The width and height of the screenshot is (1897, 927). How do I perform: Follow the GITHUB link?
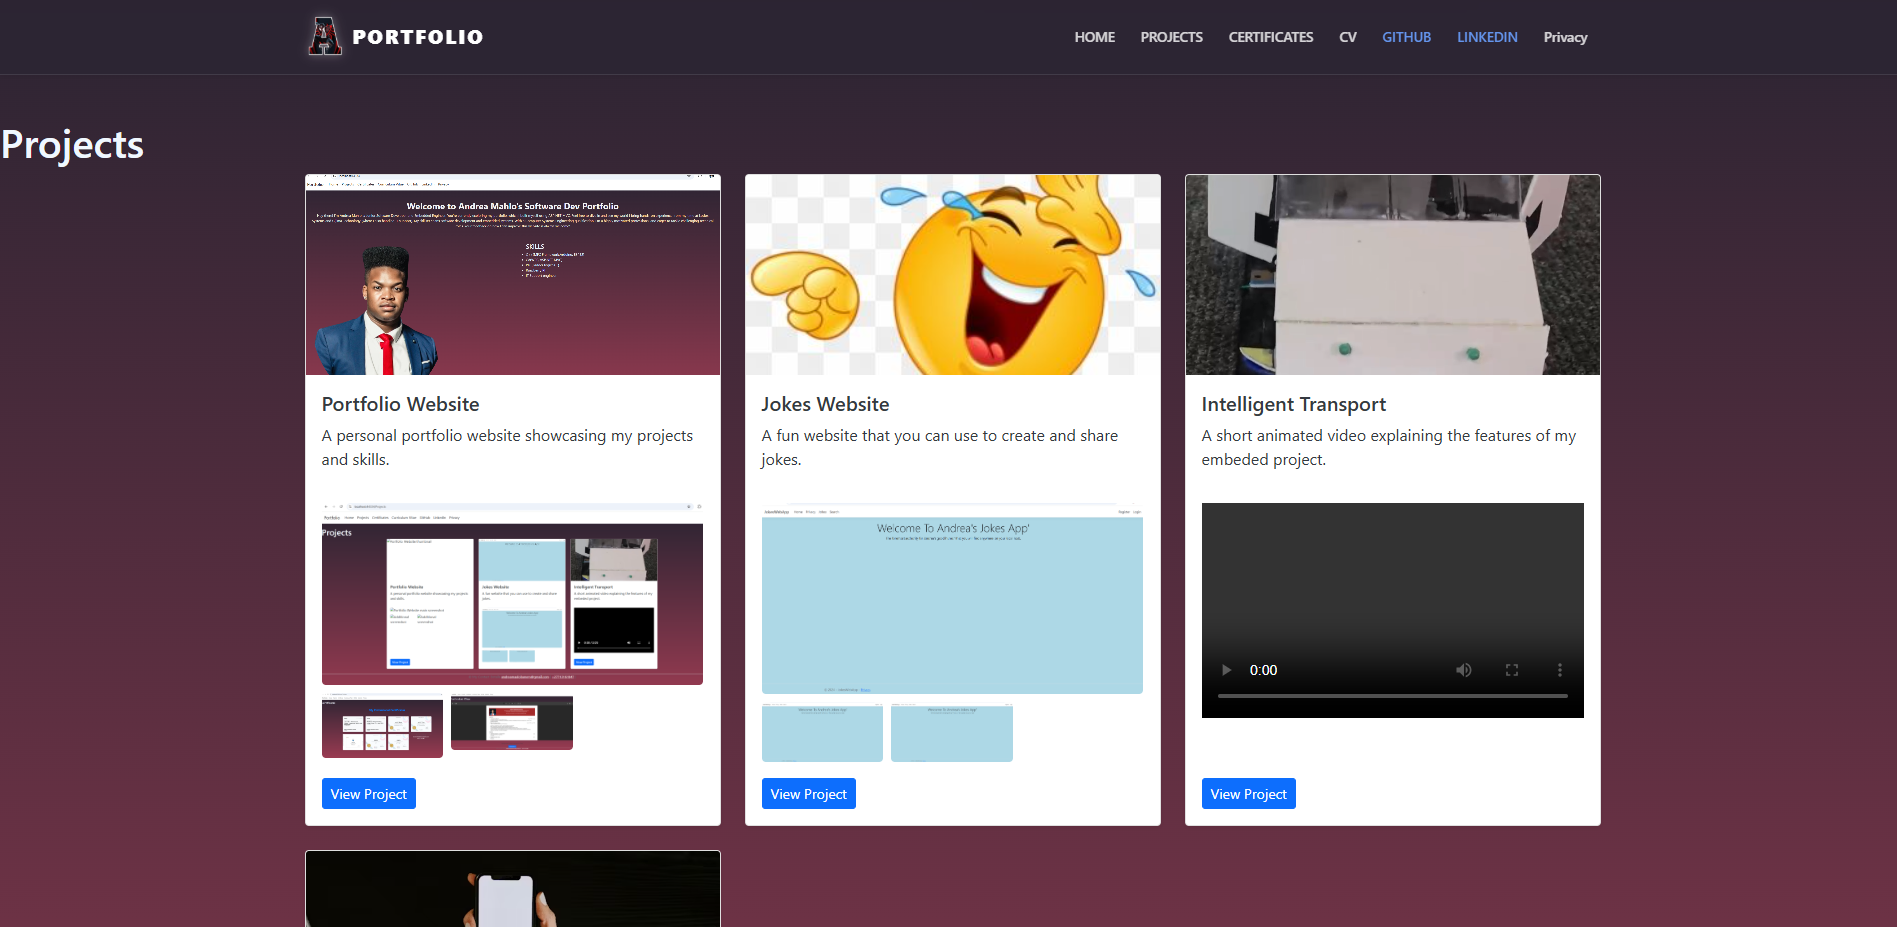1406,37
